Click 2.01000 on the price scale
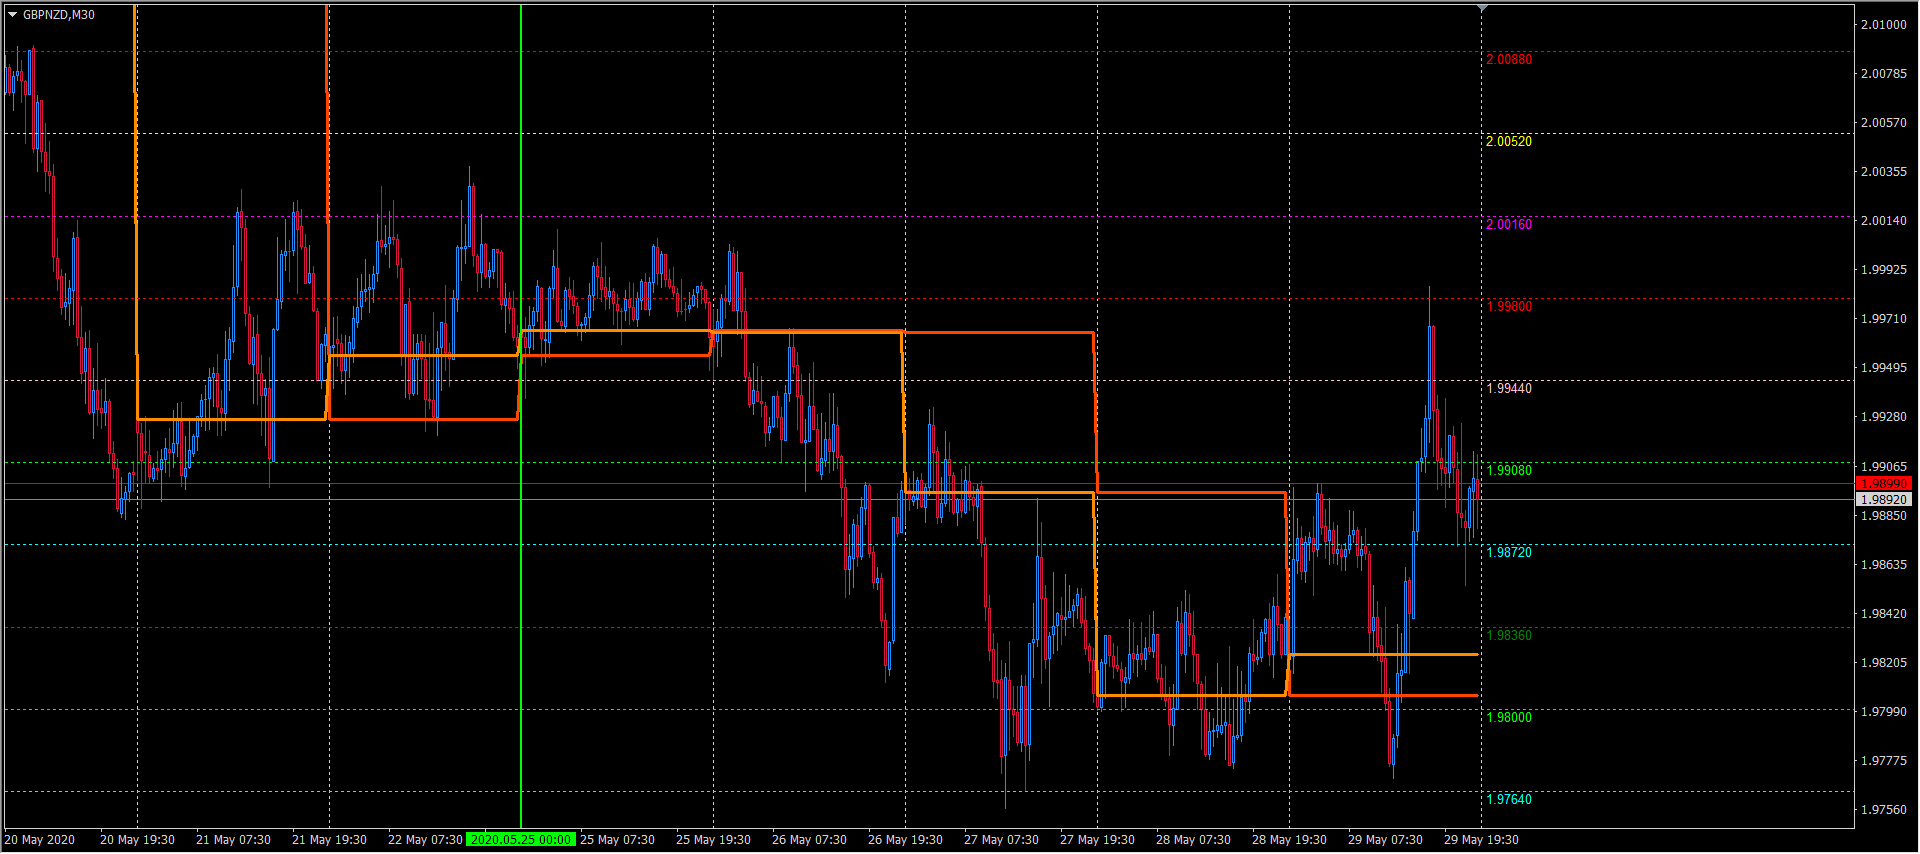Screen dimensions: 1920x854 (x=1883, y=25)
